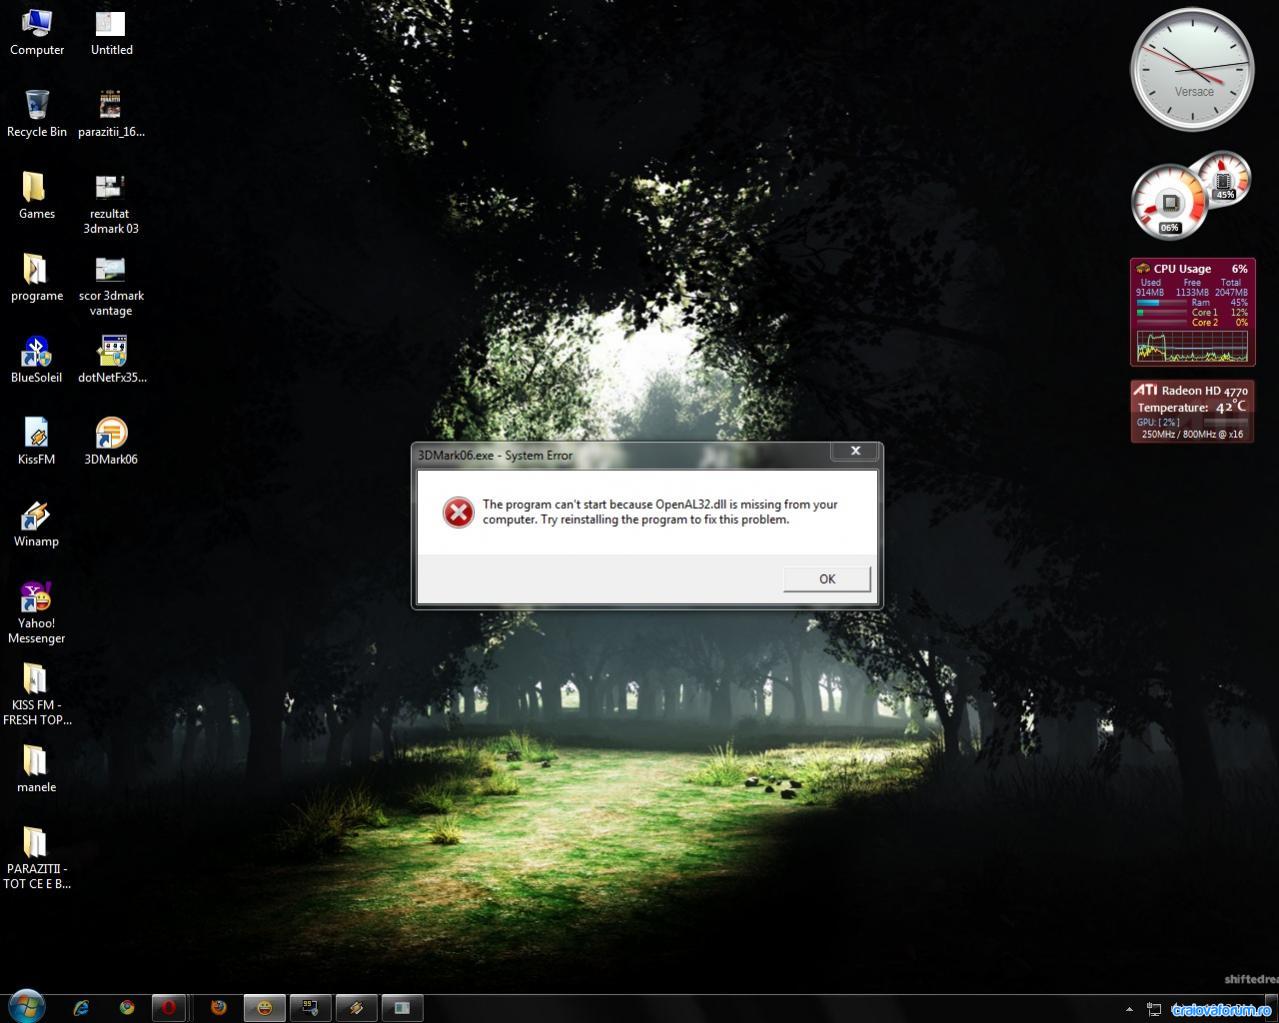Click the RAM meter small dial showing 45%
Screen dimensions: 1279x1023
1223,179
